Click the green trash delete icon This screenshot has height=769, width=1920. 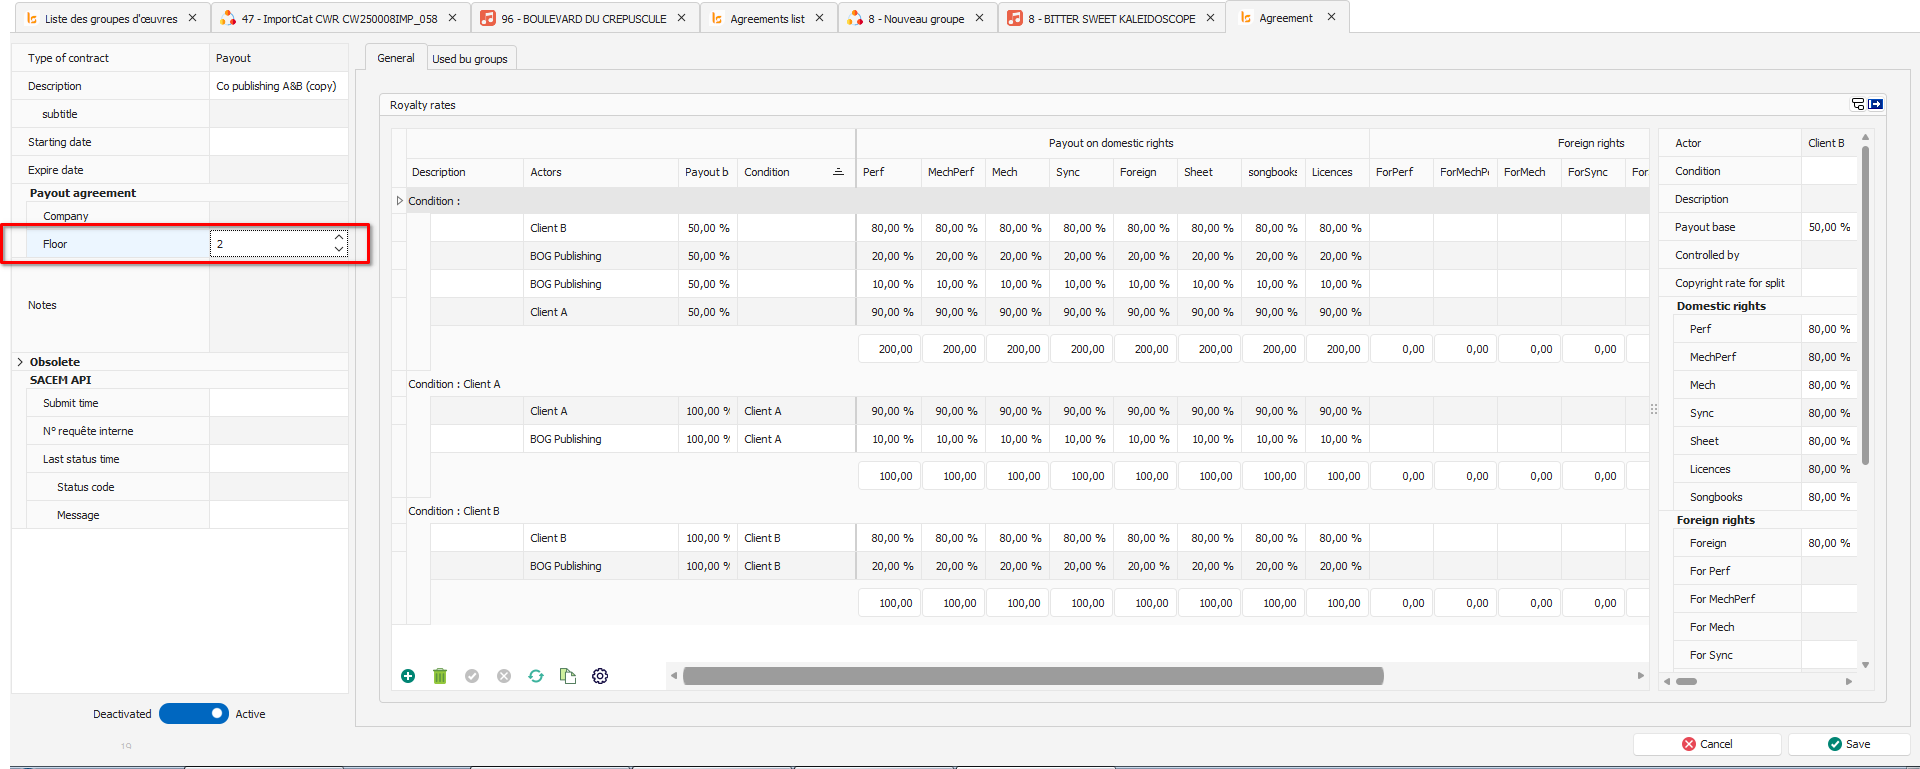[x=440, y=676]
